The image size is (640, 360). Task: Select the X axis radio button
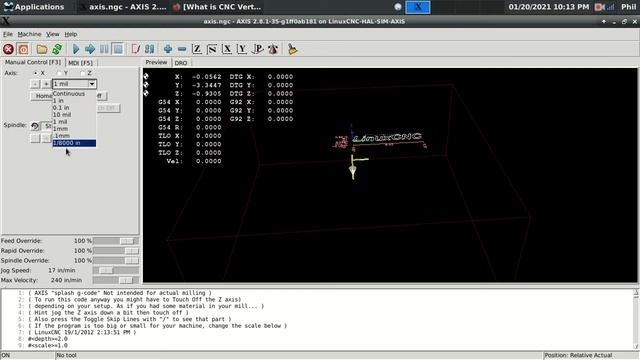coord(36,73)
